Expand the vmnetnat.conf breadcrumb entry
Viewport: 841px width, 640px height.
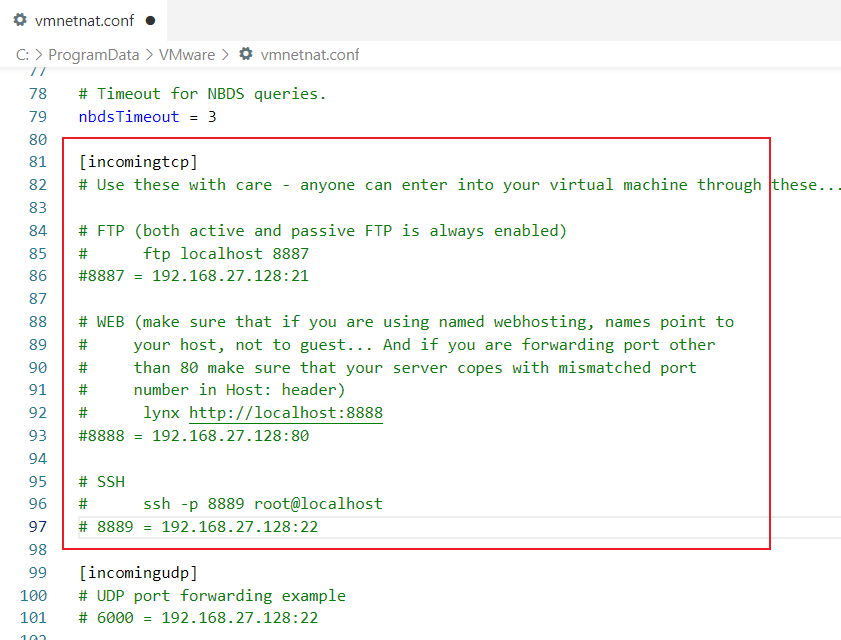[309, 54]
